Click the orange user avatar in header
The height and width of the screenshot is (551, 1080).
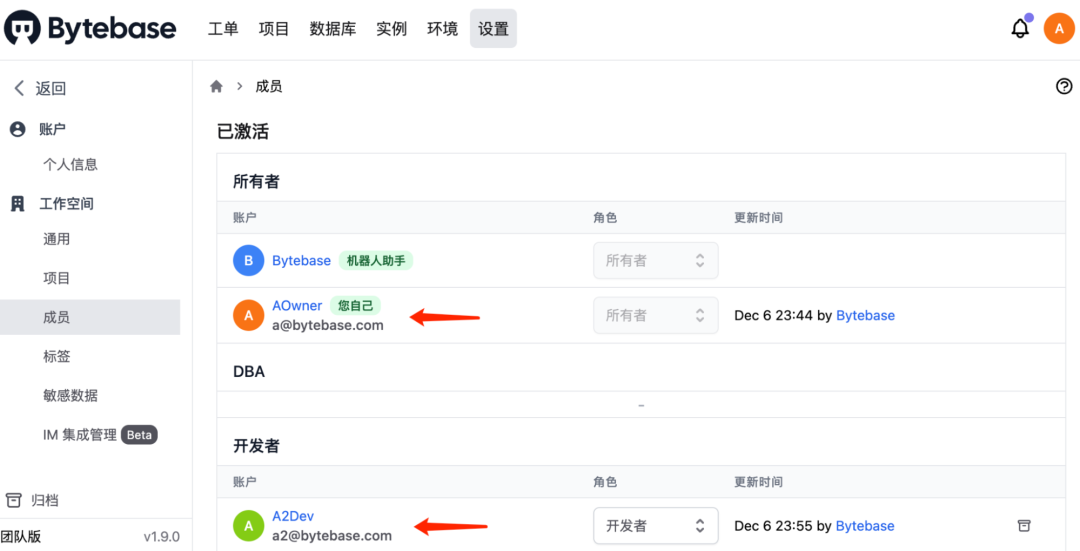point(1059,29)
